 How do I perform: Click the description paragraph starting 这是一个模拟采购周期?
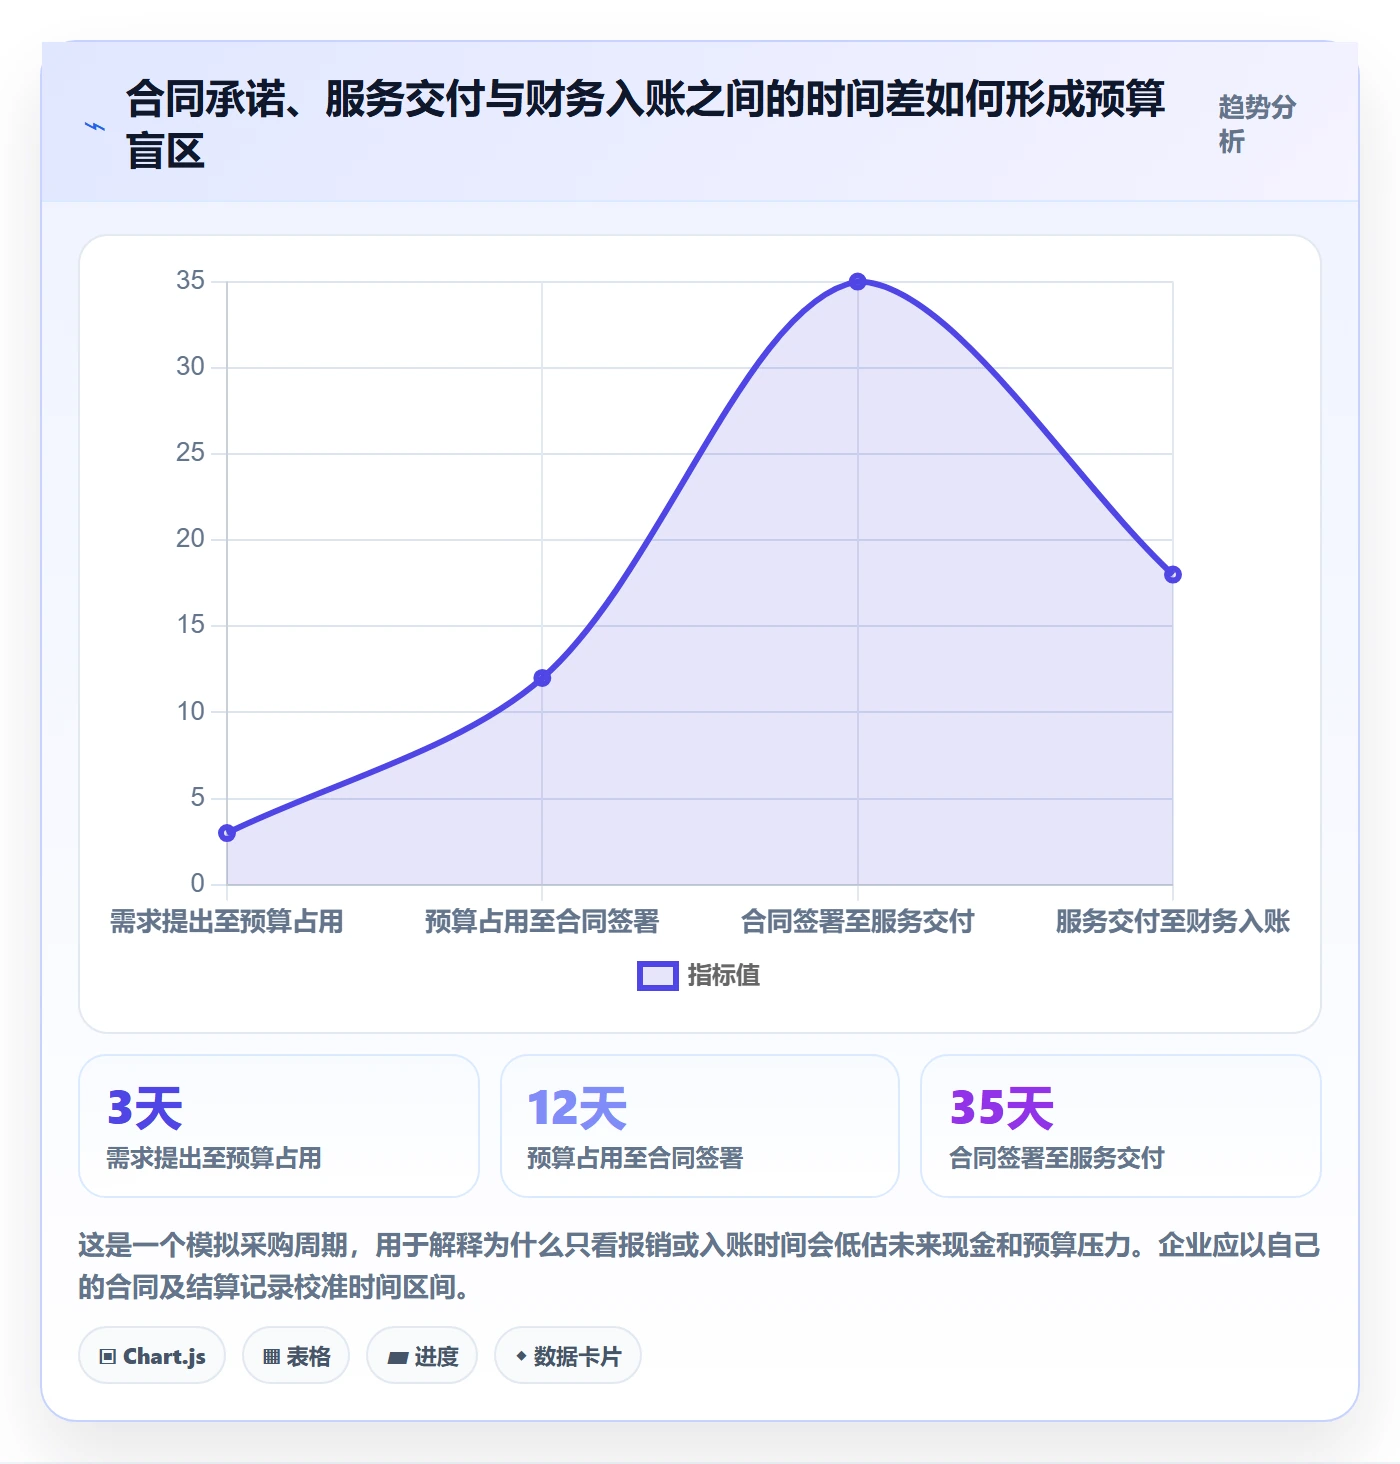click(700, 1266)
